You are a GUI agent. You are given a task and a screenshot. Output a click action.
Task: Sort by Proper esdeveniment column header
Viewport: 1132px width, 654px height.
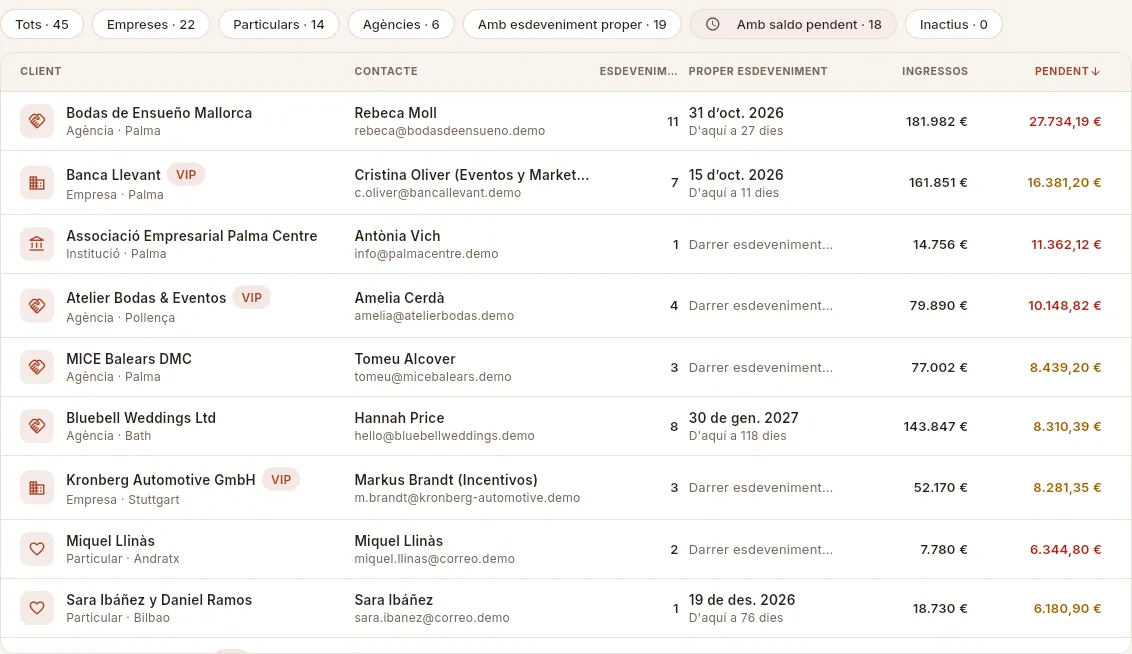click(x=758, y=71)
